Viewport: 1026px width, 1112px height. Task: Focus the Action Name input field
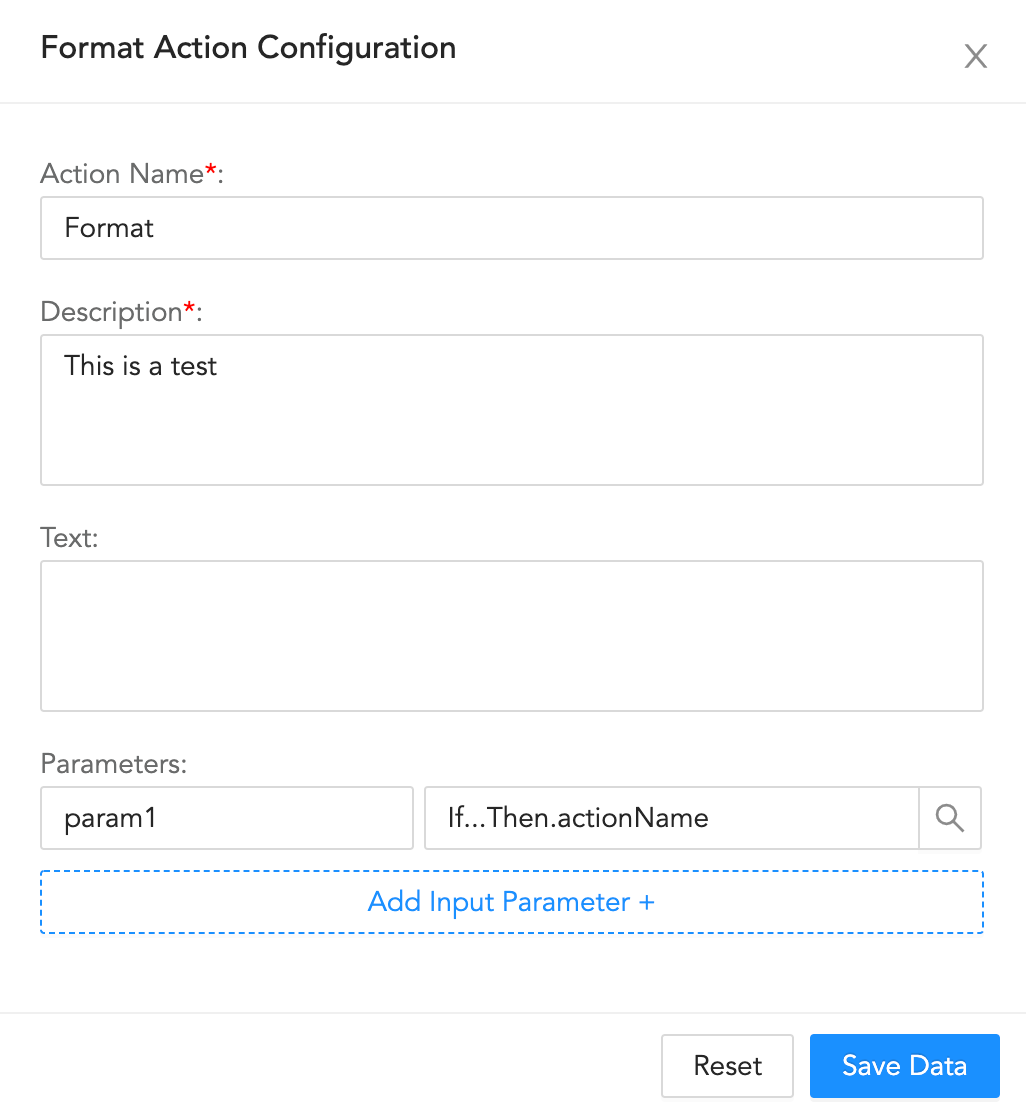(x=511, y=228)
